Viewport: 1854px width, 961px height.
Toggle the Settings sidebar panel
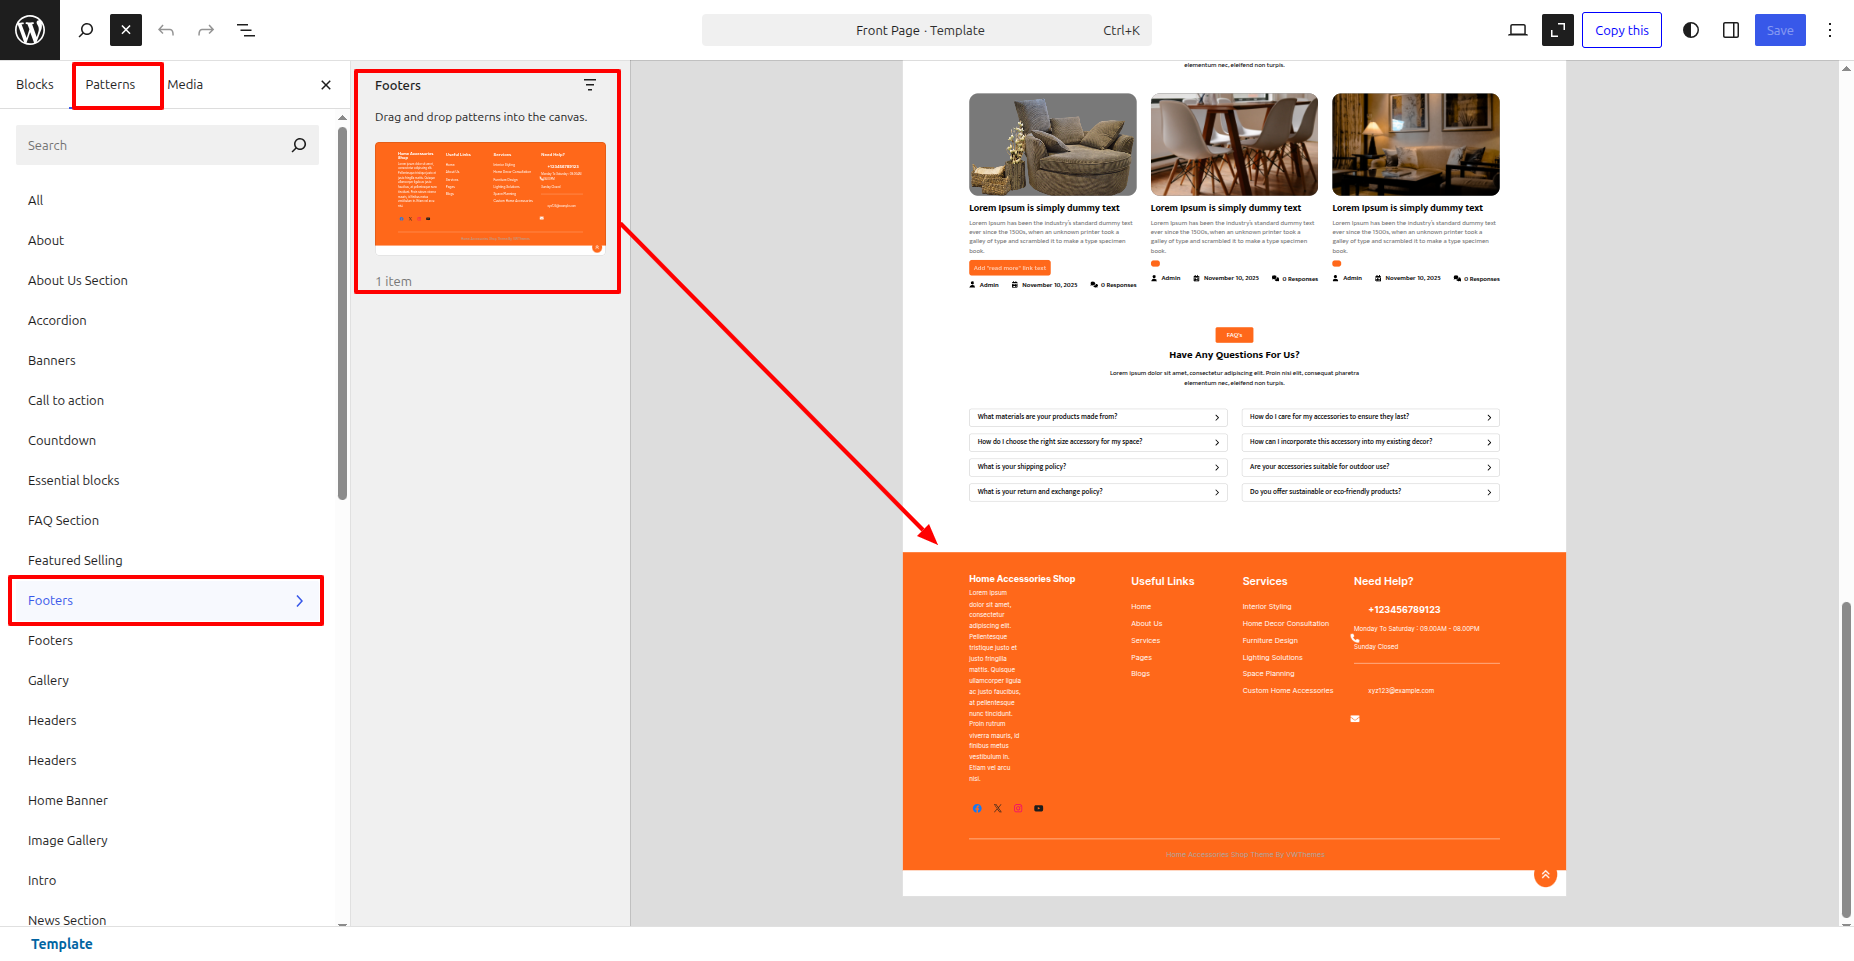coord(1731,30)
